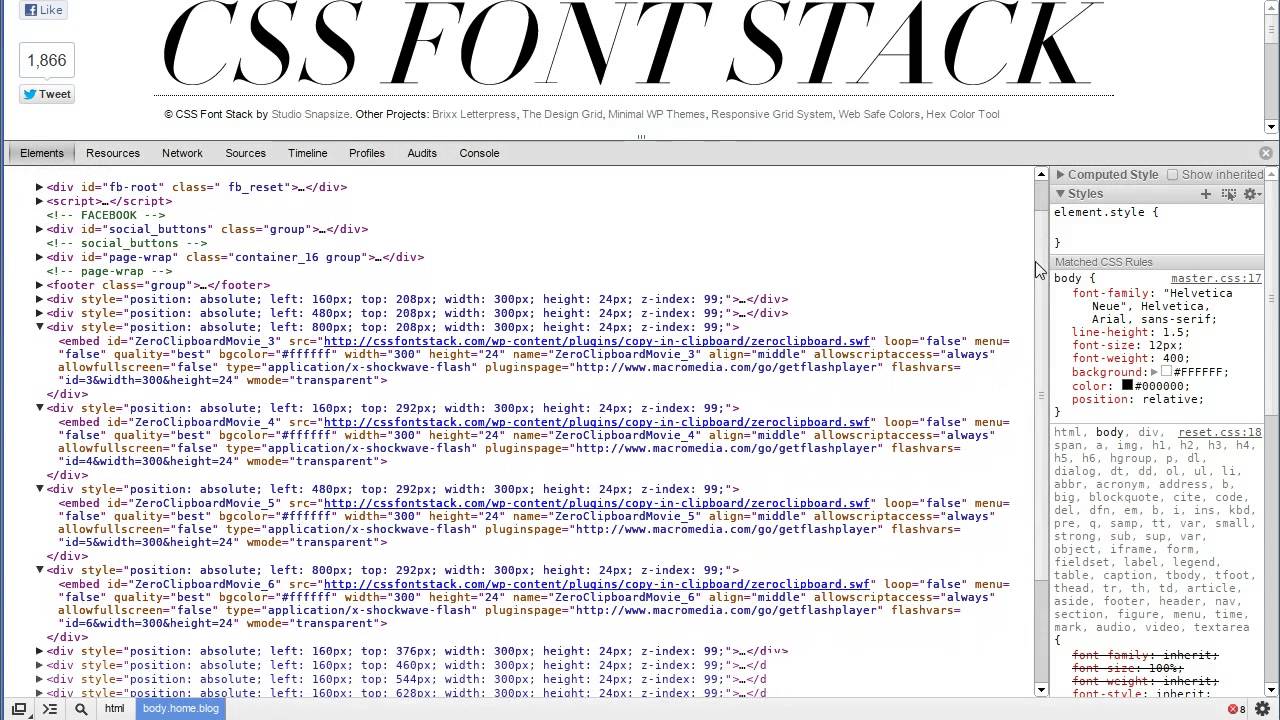Click Elements panel scrollbar down arrow
Viewport: 1280px width, 720px height.
(x=1041, y=690)
